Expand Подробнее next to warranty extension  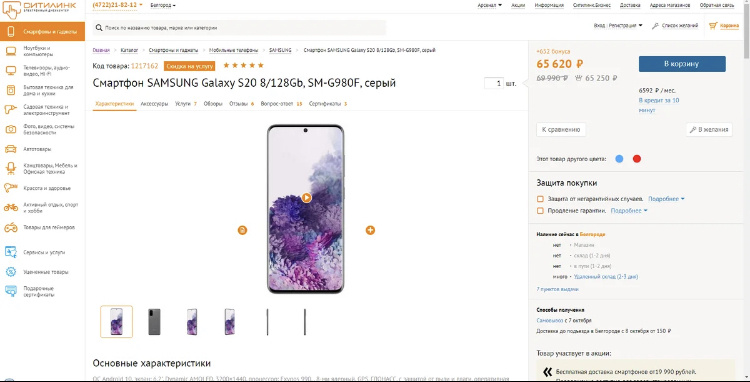click(x=629, y=211)
